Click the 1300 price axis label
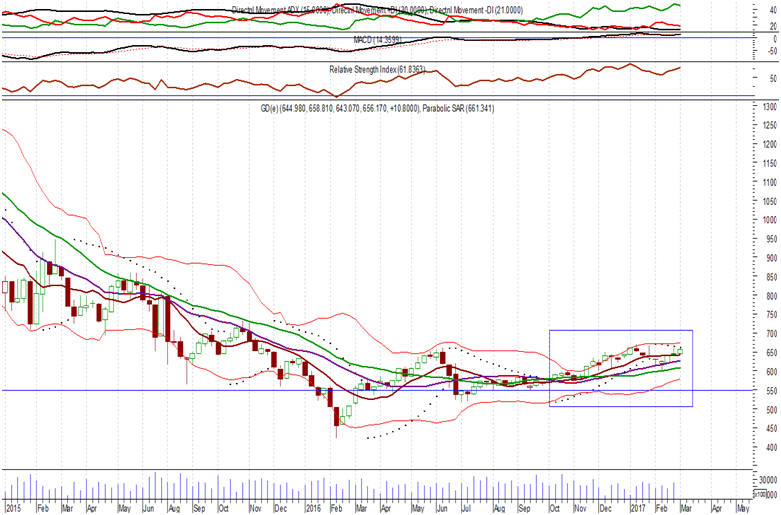This screenshot has width=781, height=515. pos(770,107)
